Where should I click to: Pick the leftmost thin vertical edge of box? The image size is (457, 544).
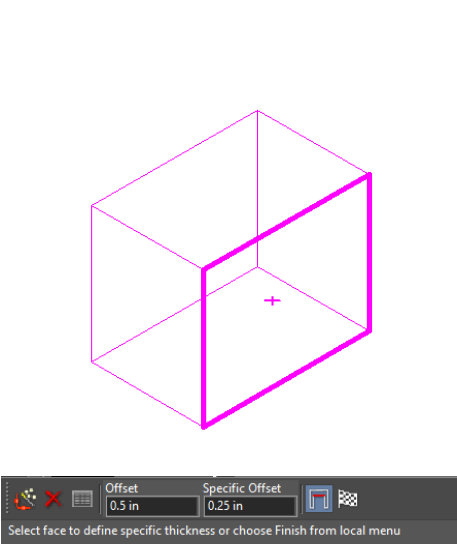92,284
